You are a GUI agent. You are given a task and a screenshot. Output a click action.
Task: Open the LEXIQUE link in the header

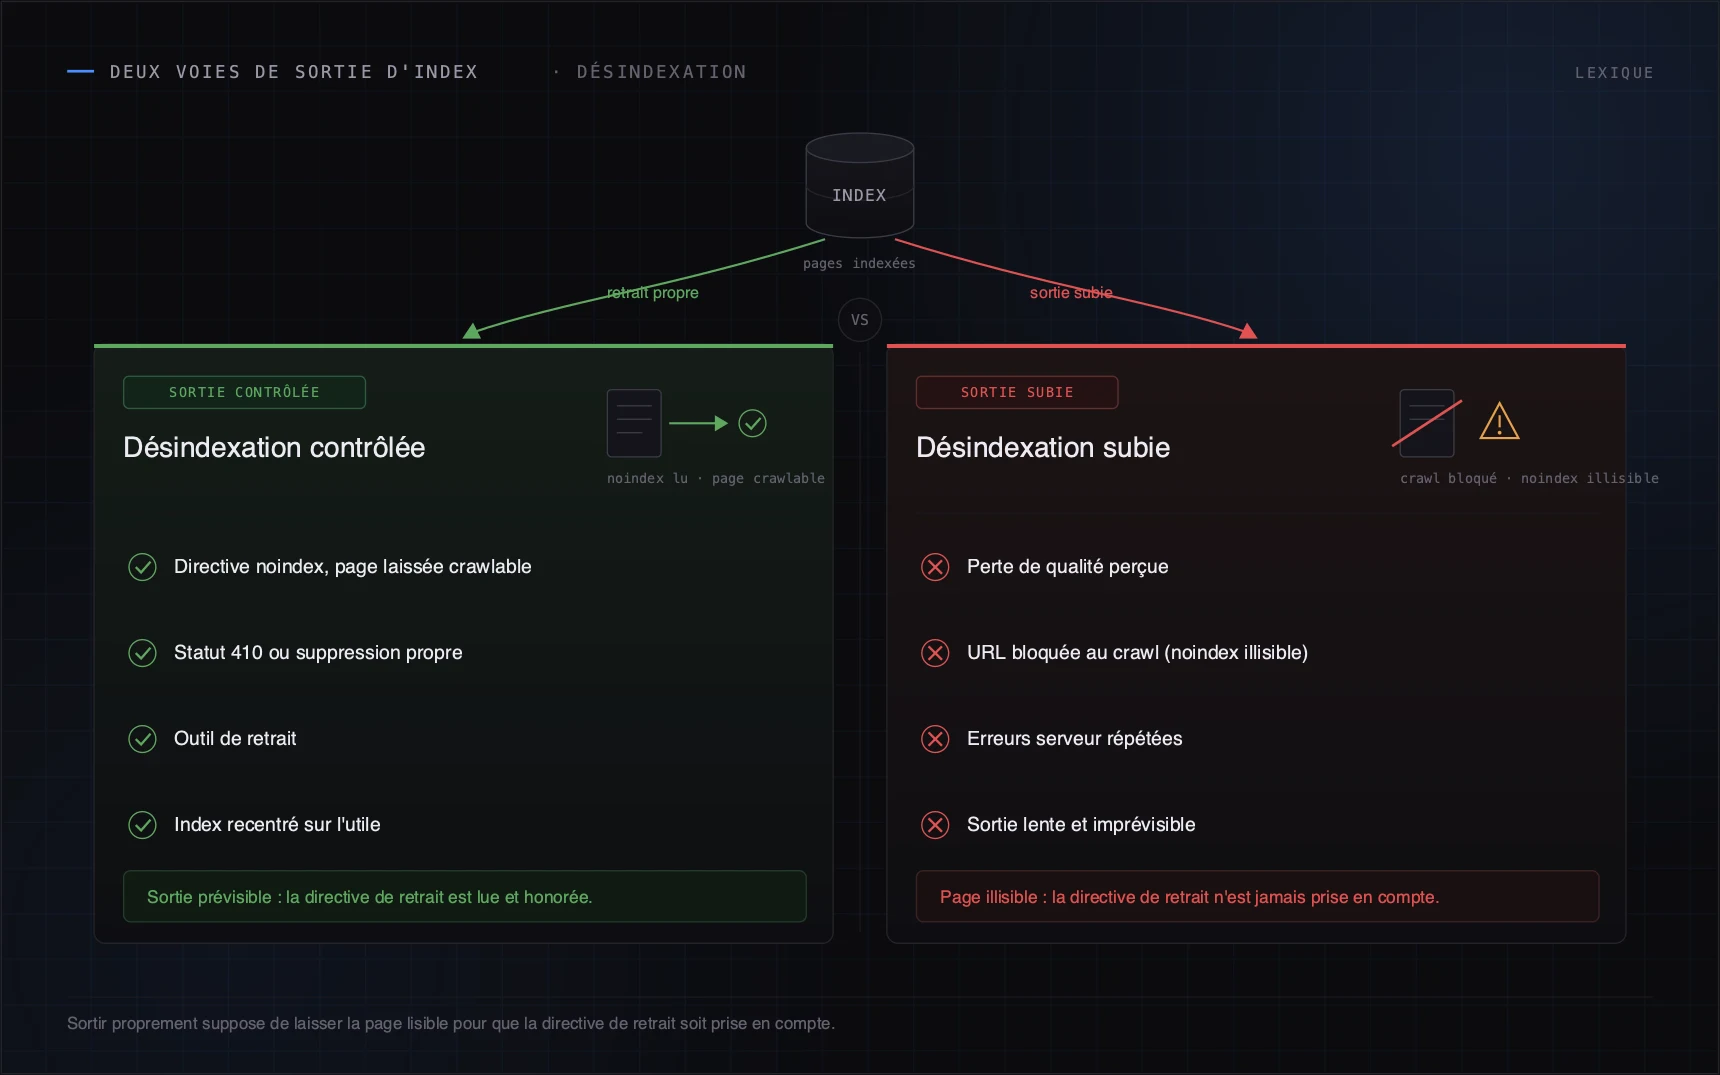click(x=1614, y=73)
